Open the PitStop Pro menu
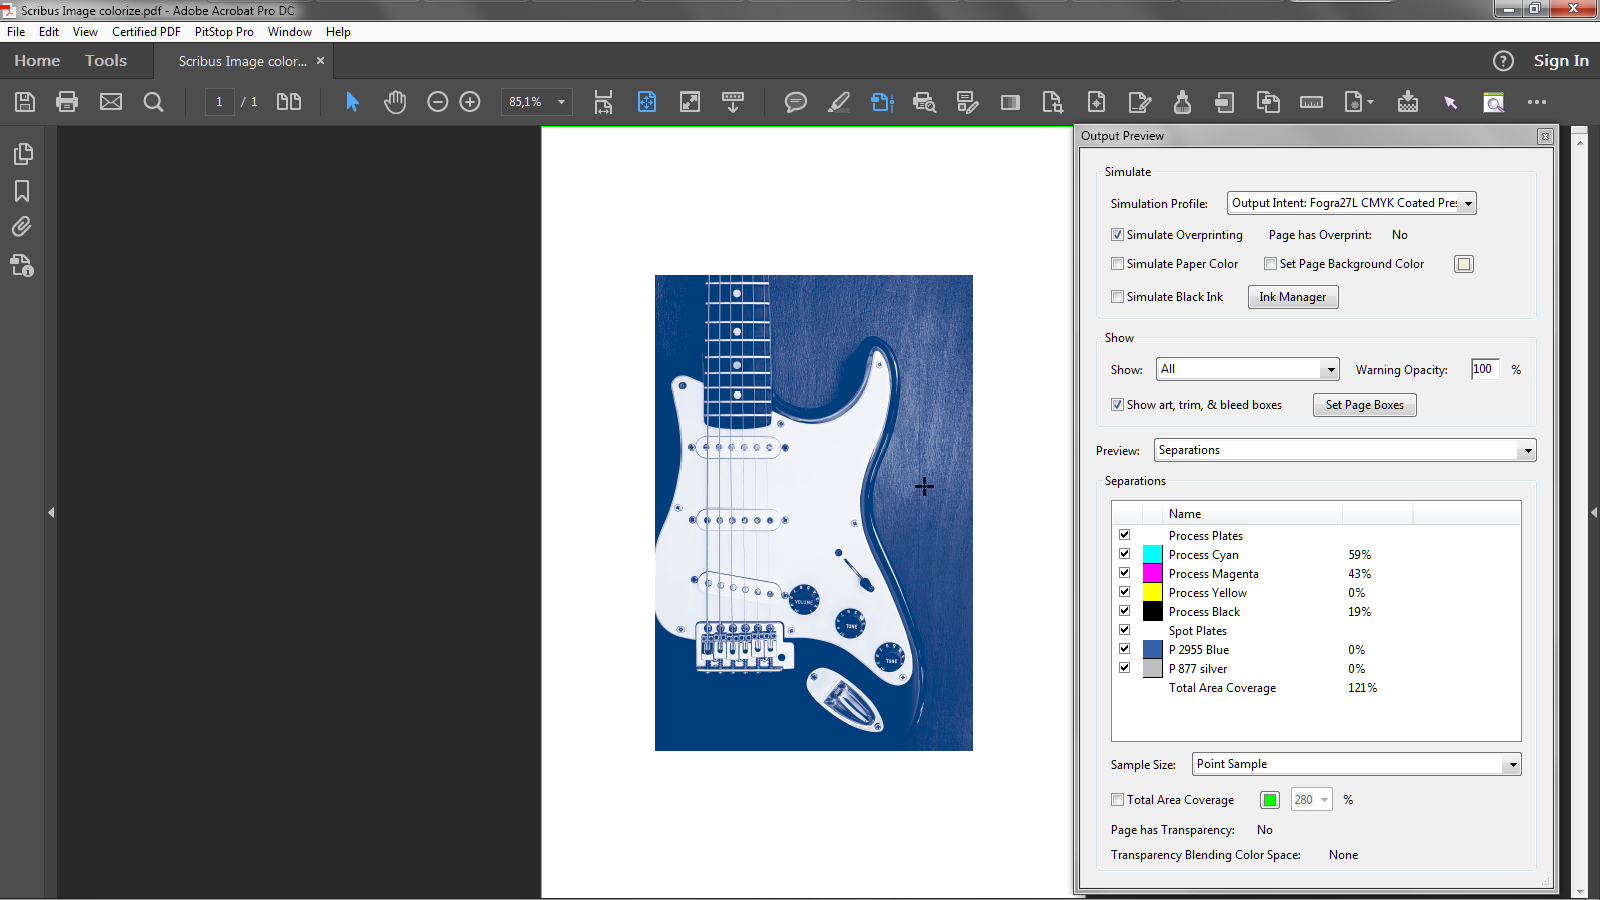This screenshot has width=1600, height=900. point(224,32)
